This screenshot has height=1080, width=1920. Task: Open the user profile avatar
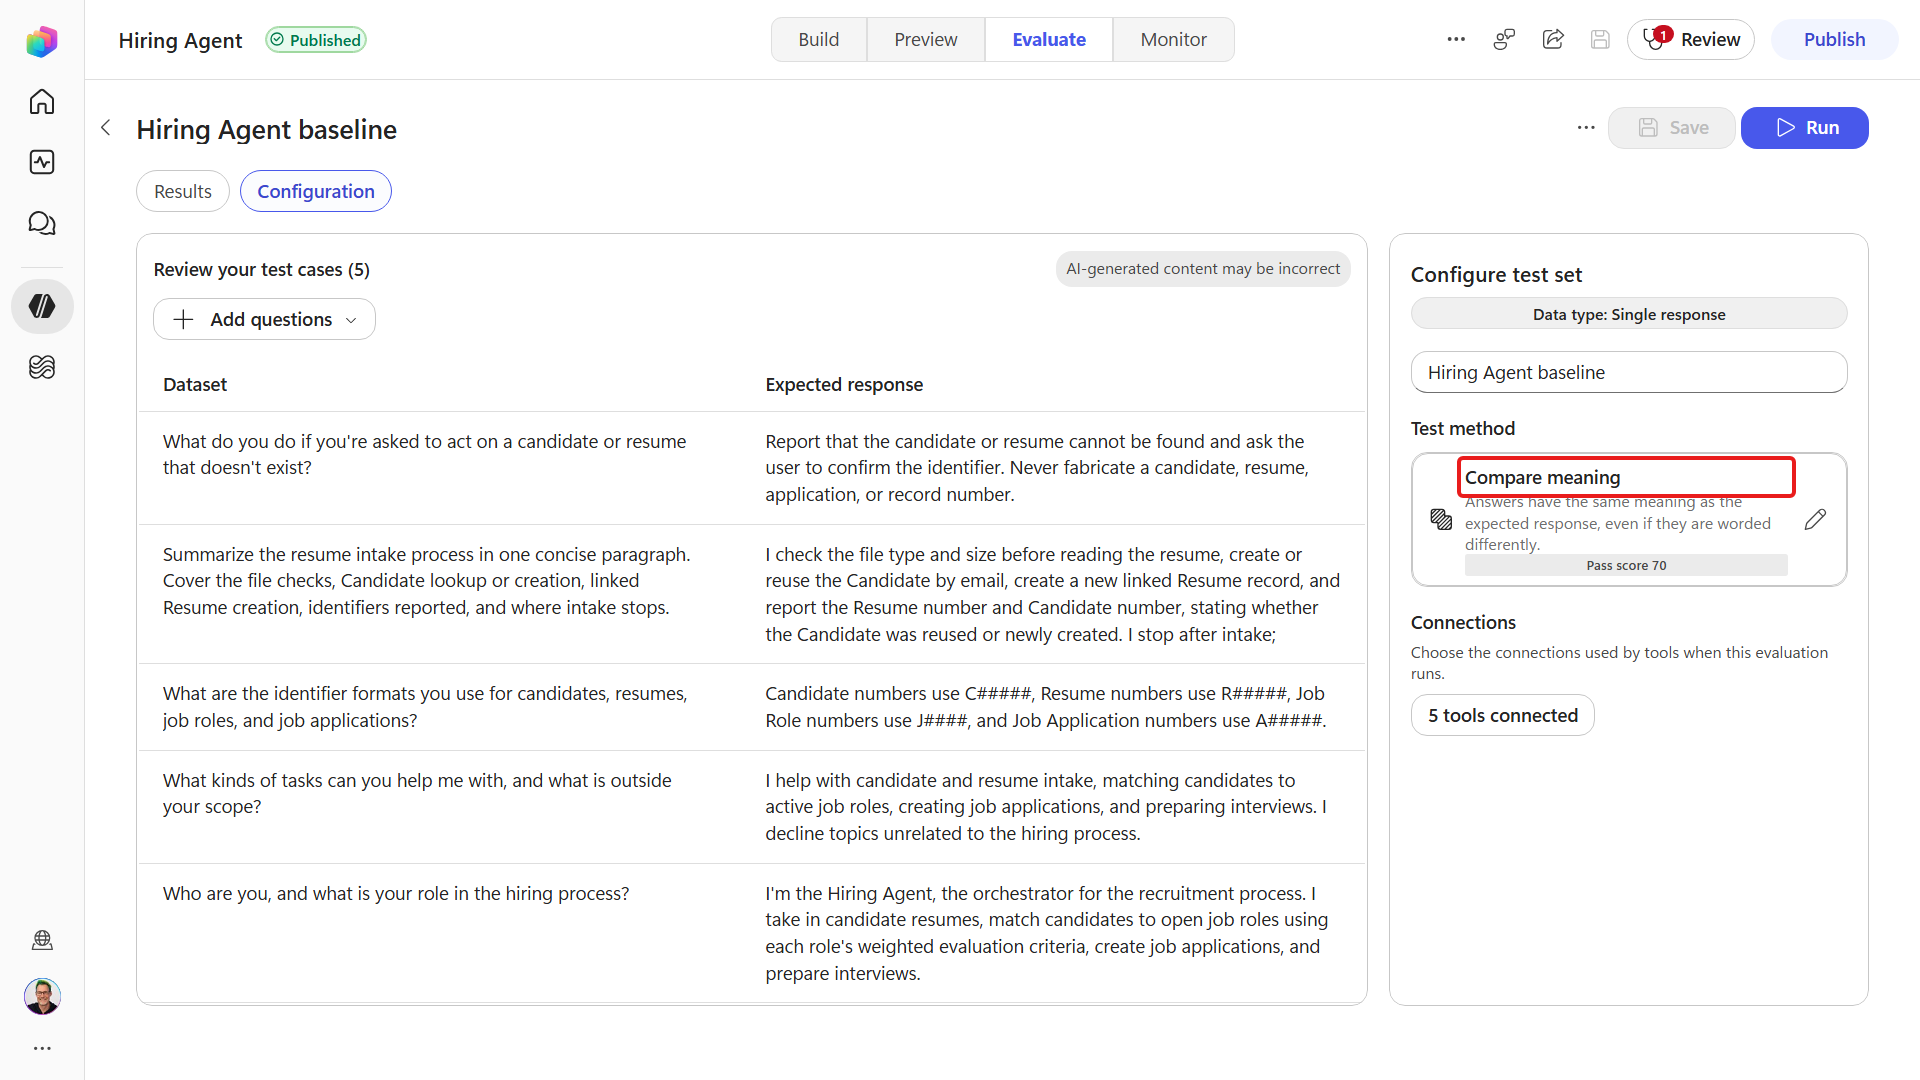click(x=42, y=996)
